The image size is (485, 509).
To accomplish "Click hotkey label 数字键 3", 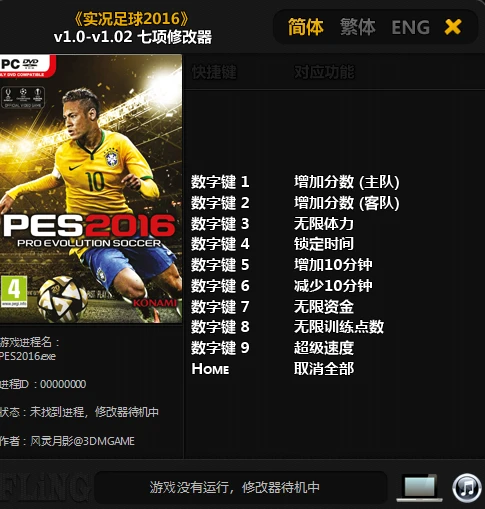I will (220, 223).
